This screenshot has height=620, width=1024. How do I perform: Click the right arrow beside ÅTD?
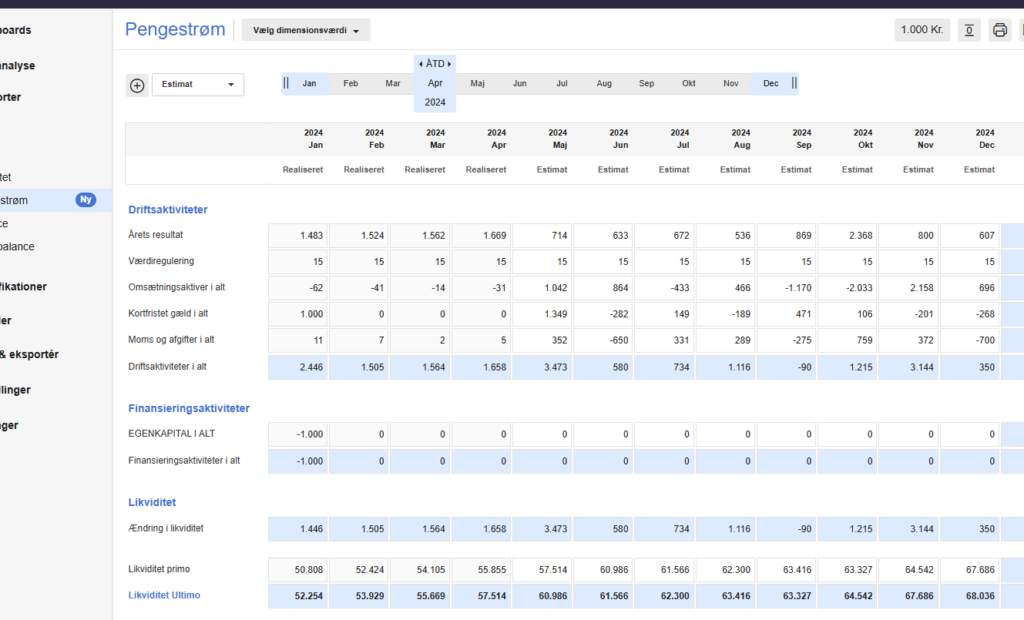[x=449, y=64]
